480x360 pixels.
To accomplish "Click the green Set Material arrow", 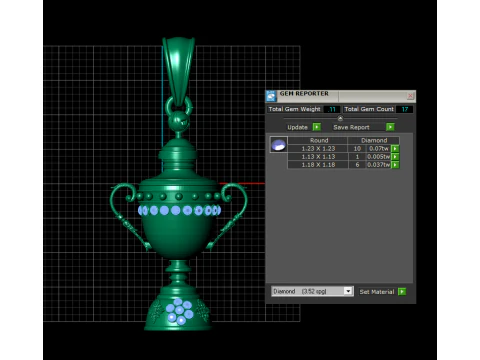I will [402, 292].
